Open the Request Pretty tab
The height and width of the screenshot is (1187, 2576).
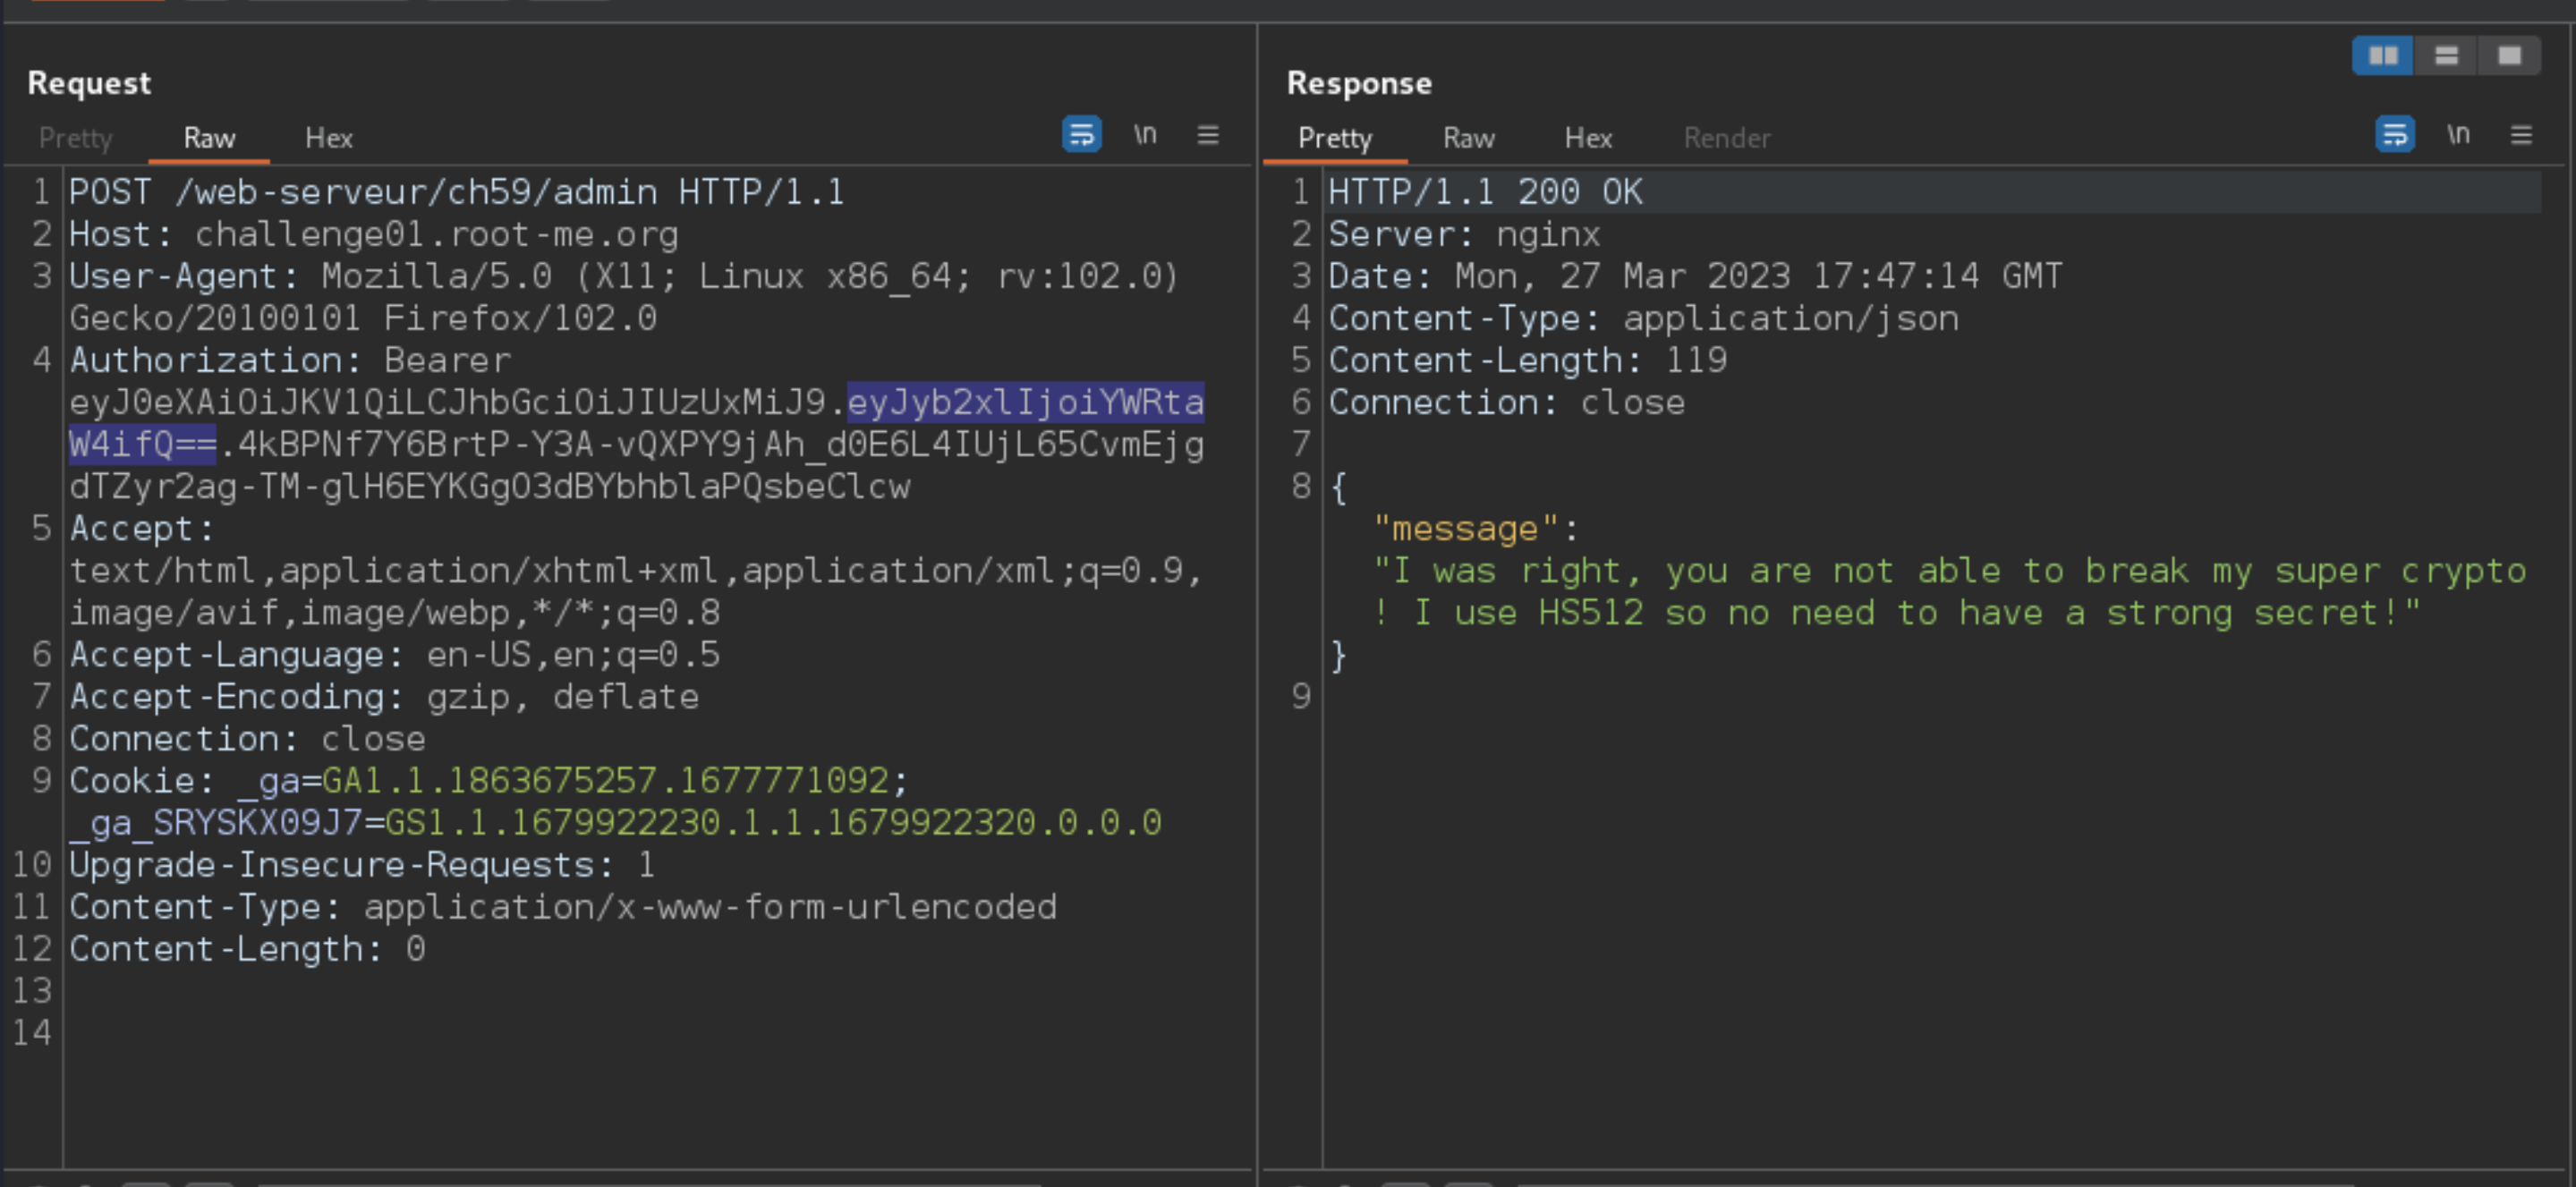point(75,138)
